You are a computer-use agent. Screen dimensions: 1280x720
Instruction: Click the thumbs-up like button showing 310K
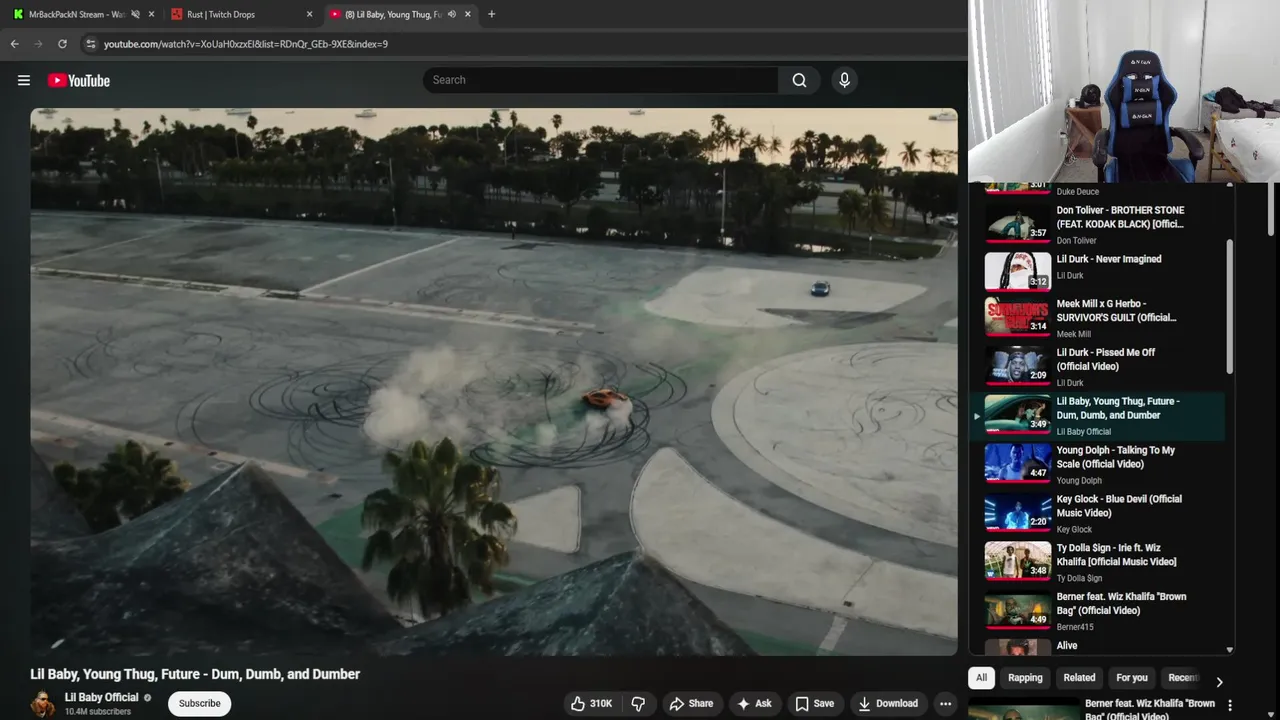tap(590, 703)
